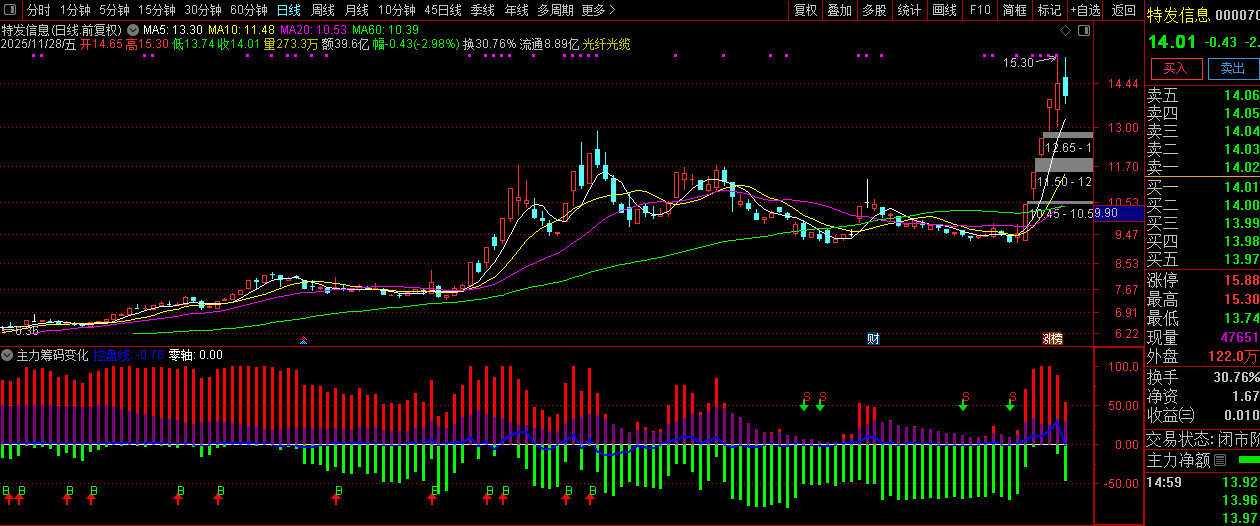Click the 卖五 price 14.06
Image resolution: width=1260 pixels, height=526 pixels.
coord(1241,95)
